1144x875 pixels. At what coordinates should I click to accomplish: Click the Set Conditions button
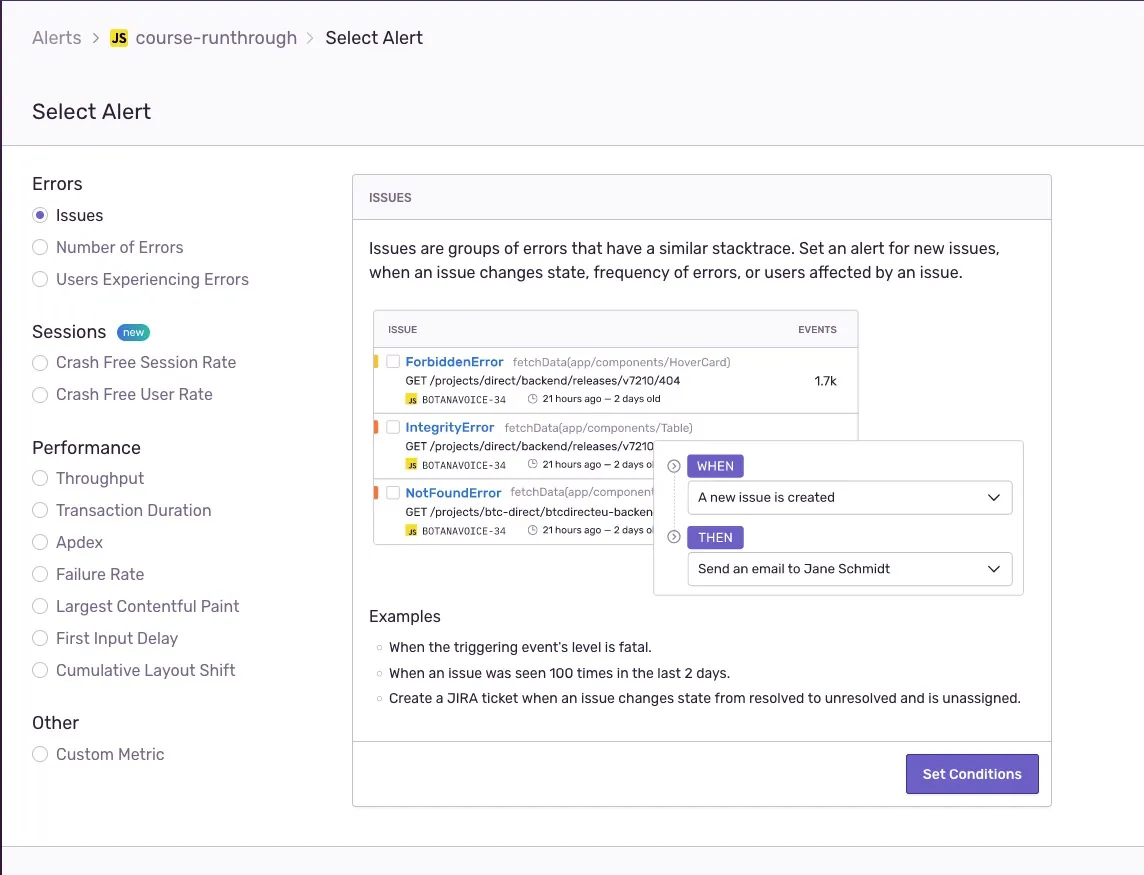point(972,774)
